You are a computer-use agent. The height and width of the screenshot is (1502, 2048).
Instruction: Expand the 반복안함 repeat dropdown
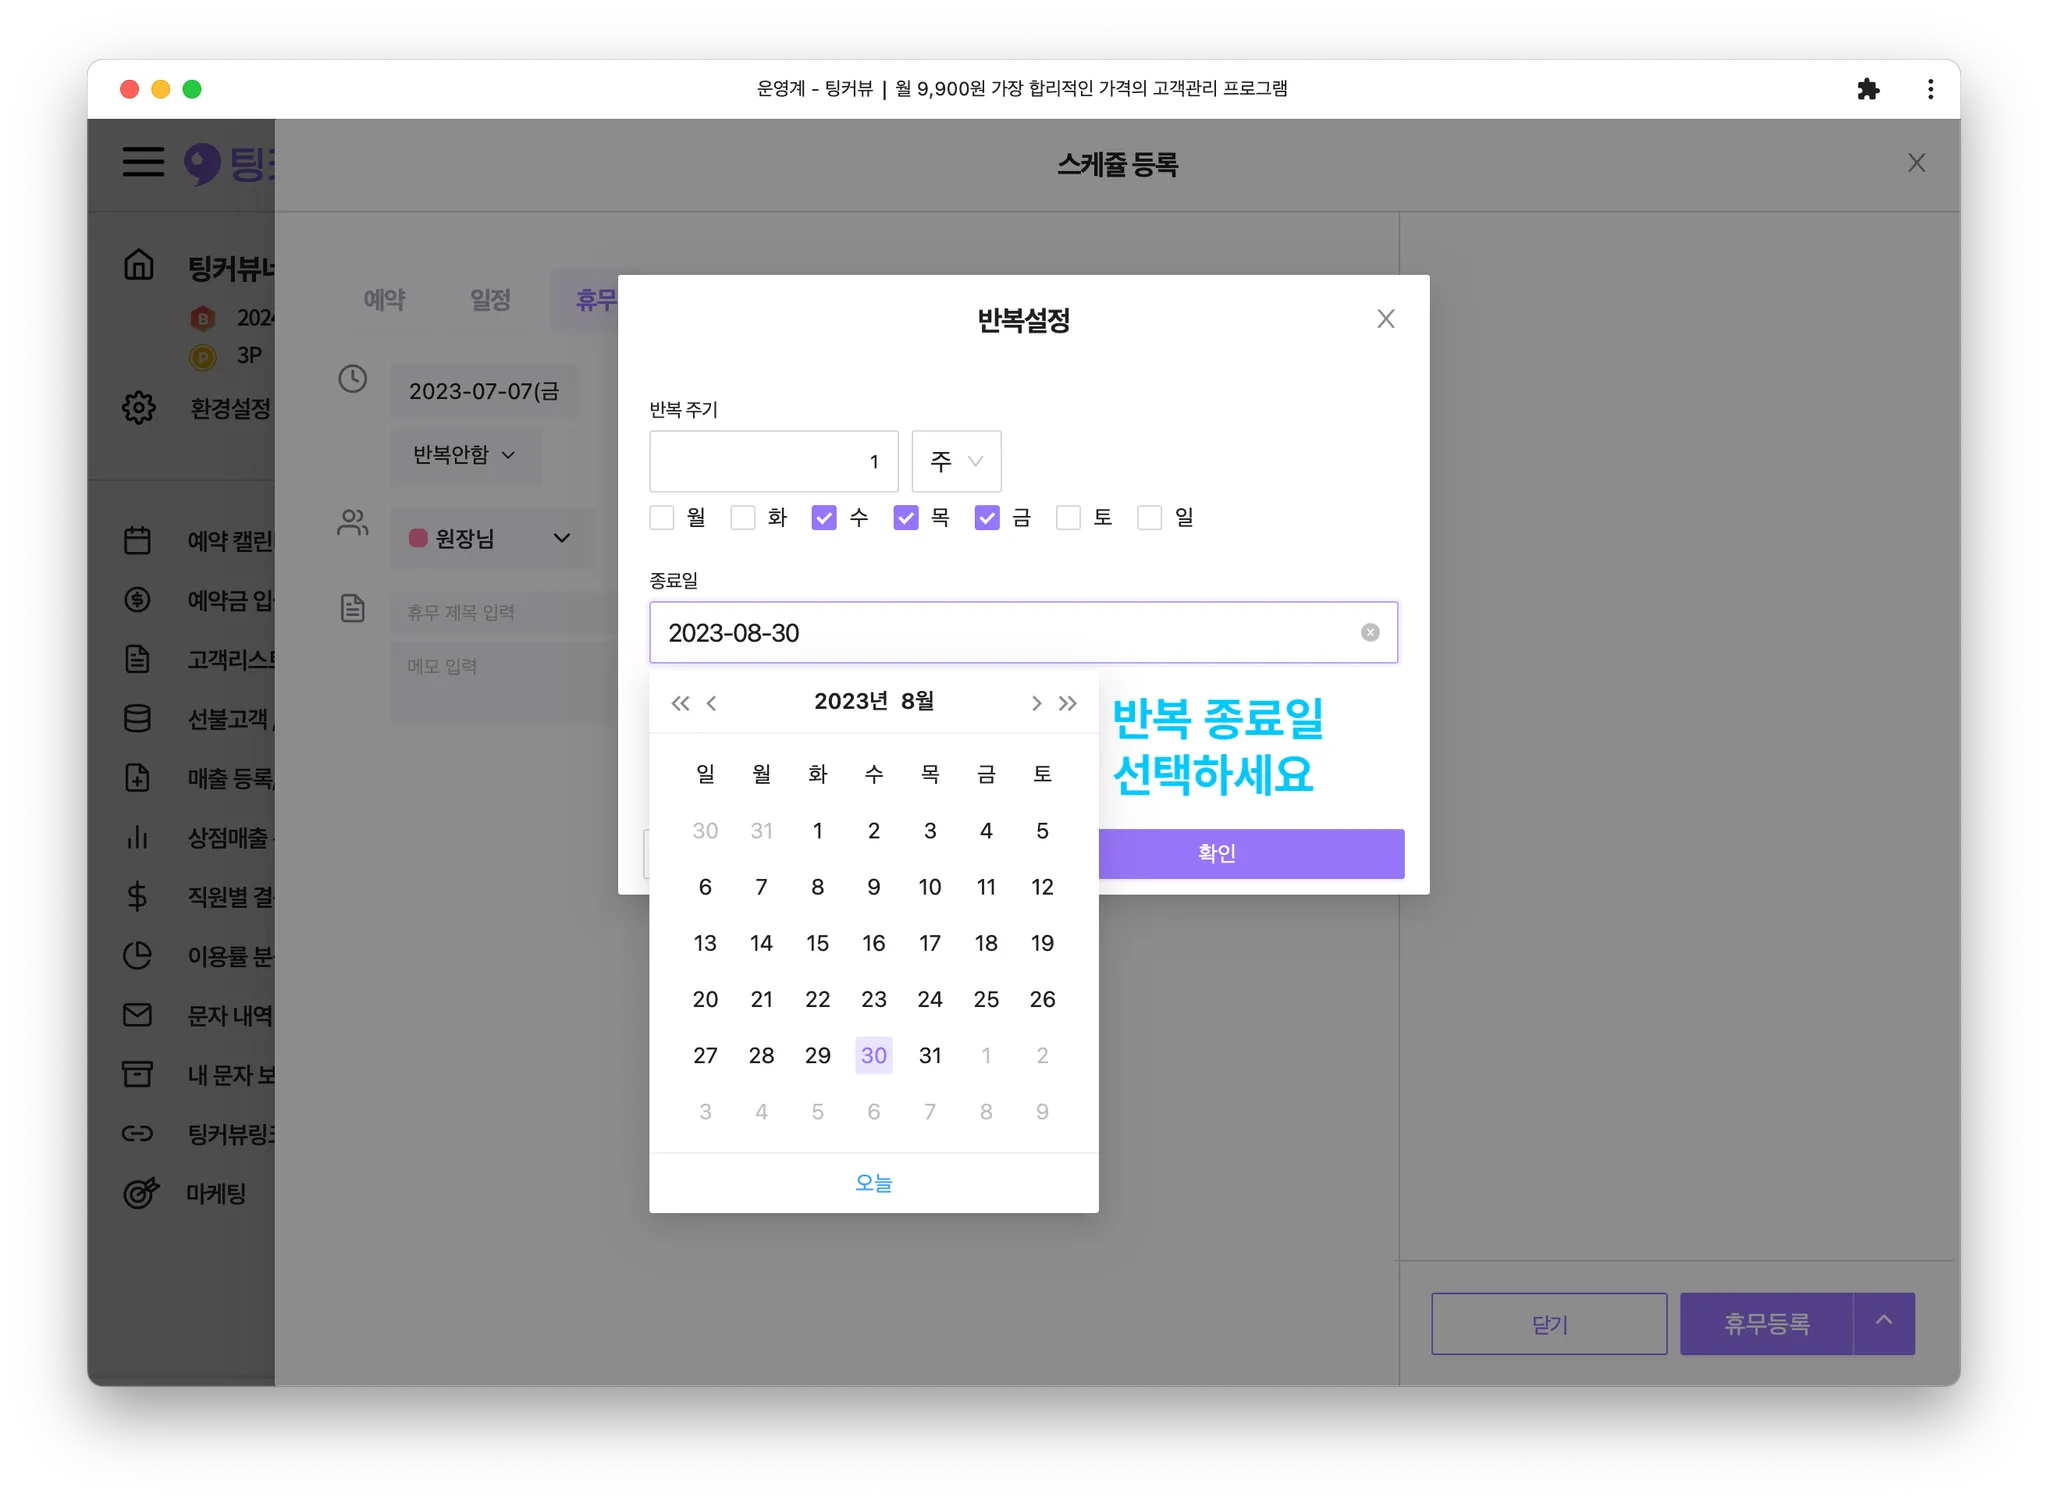pyautogui.click(x=465, y=455)
